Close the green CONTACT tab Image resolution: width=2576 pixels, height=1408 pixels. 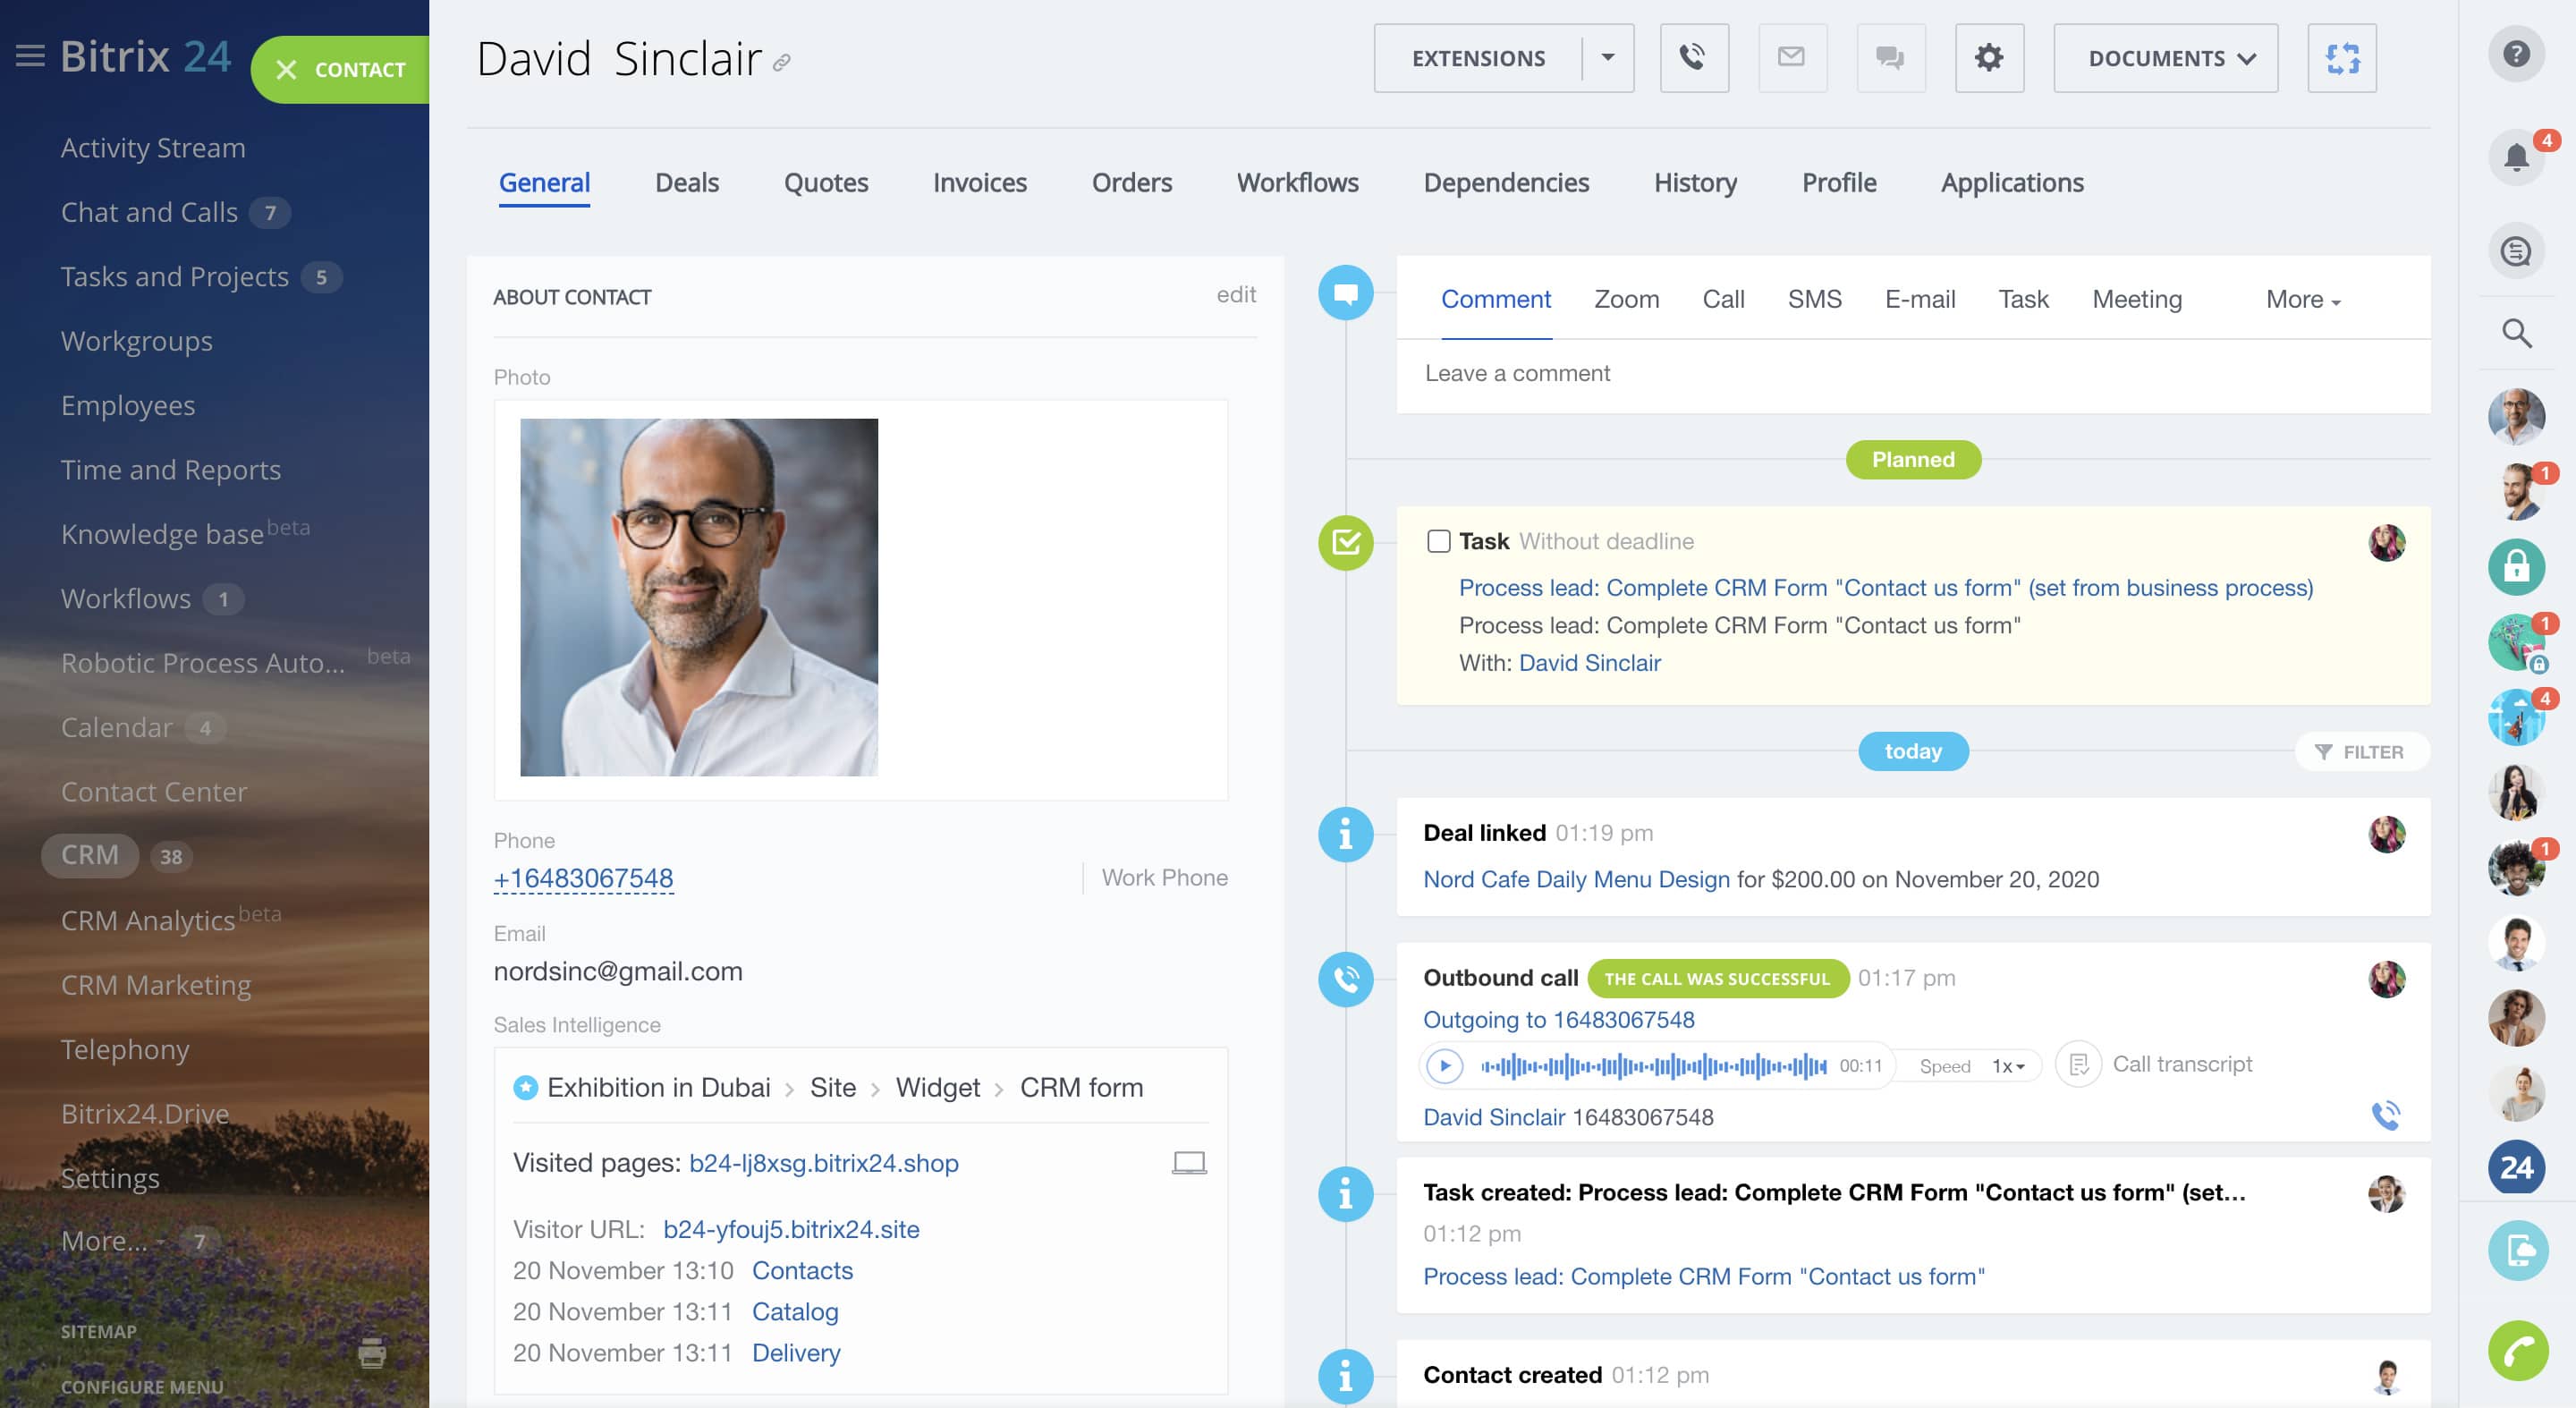pos(287,70)
